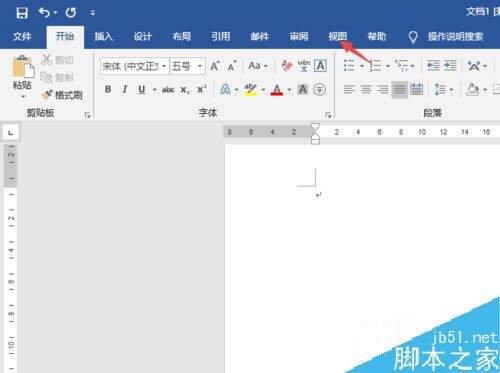The width and height of the screenshot is (500, 373).
Task: Toggle the Justify alignment button
Action: 399,89
